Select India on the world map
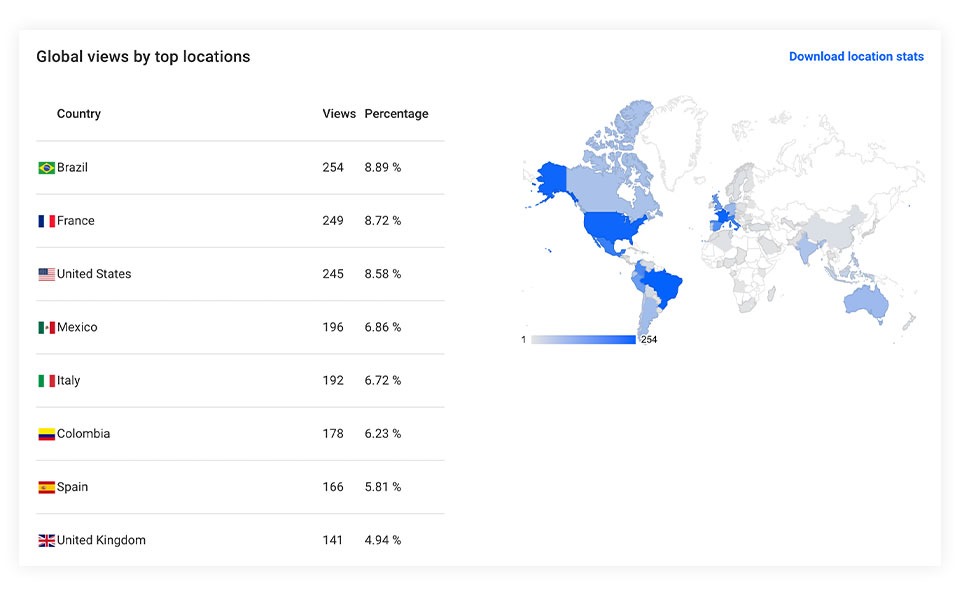 click(809, 249)
